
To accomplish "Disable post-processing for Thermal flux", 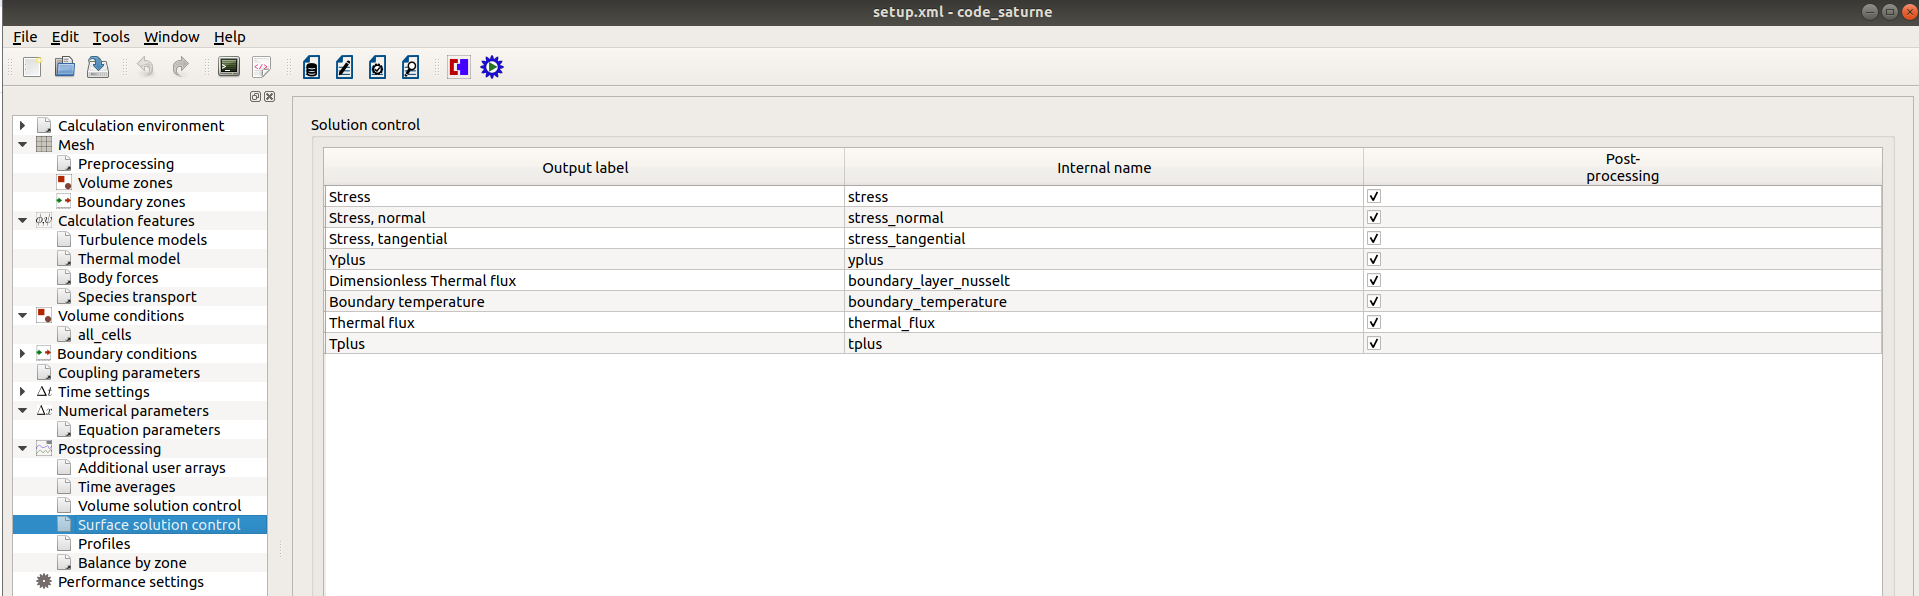I will [1374, 323].
